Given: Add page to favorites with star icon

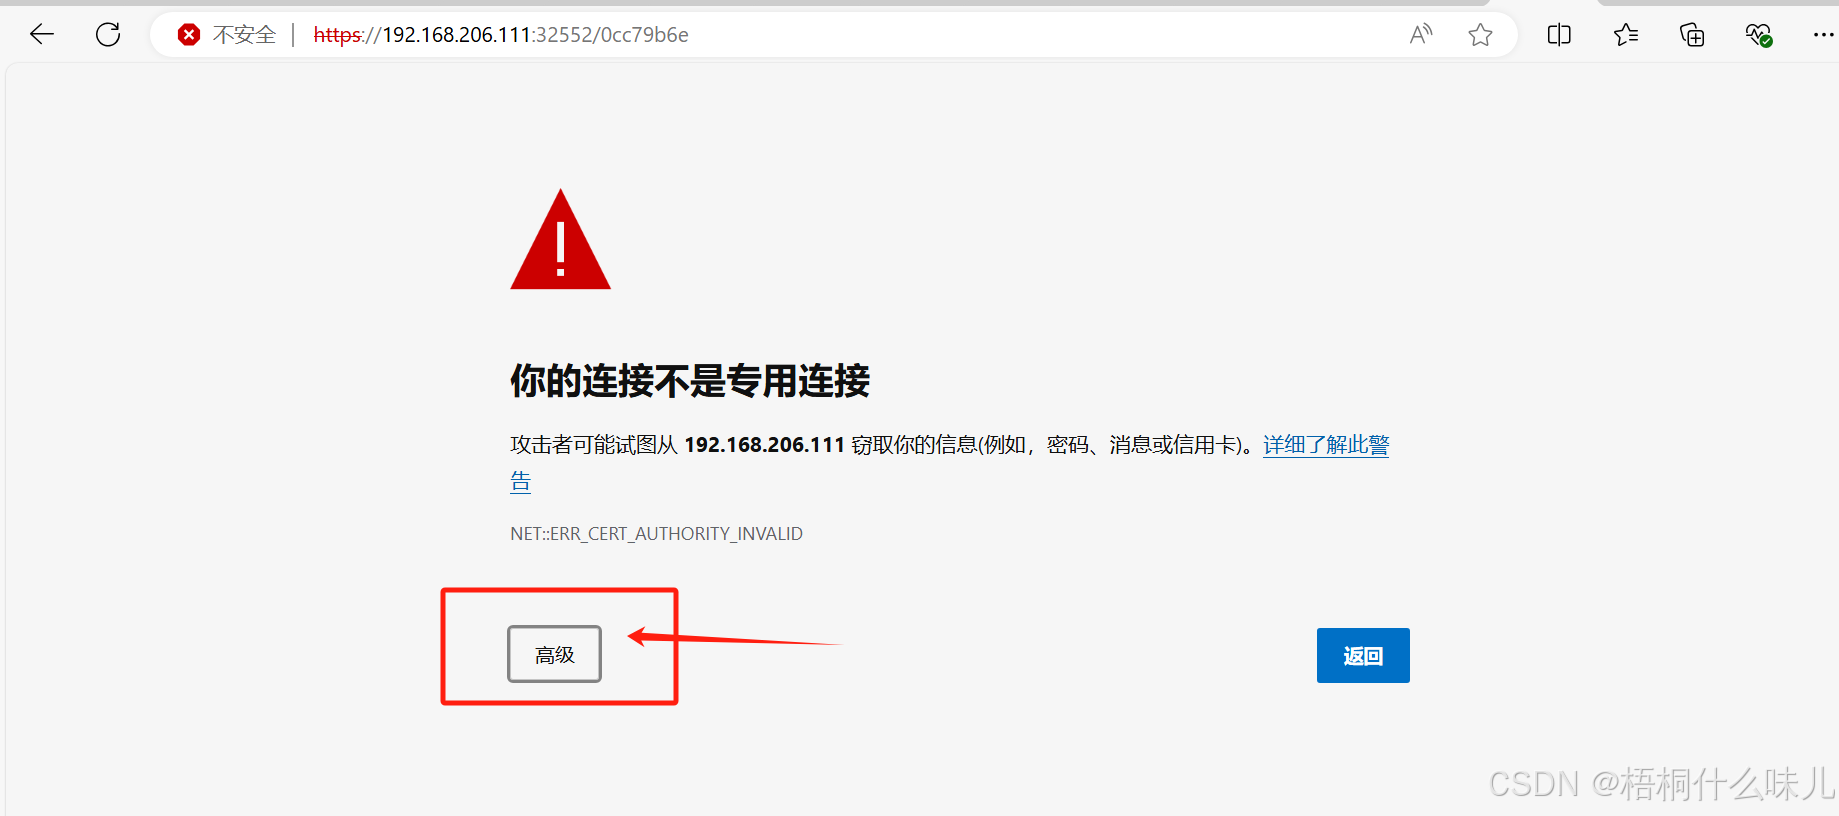Looking at the screenshot, I should 1480,35.
